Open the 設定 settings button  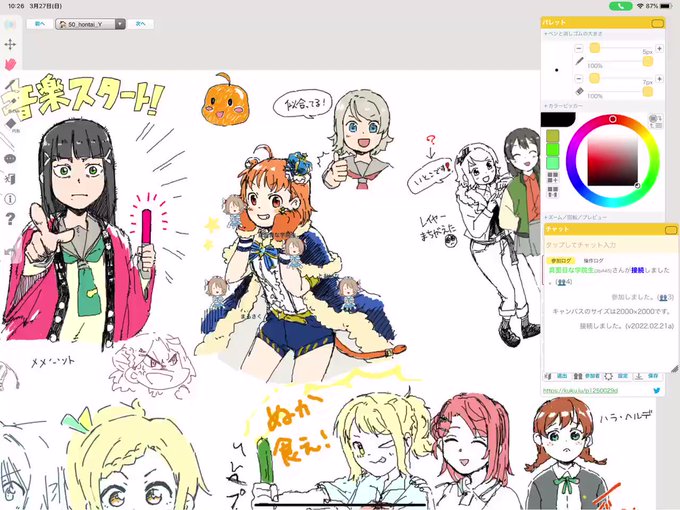click(x=617, y=376)
